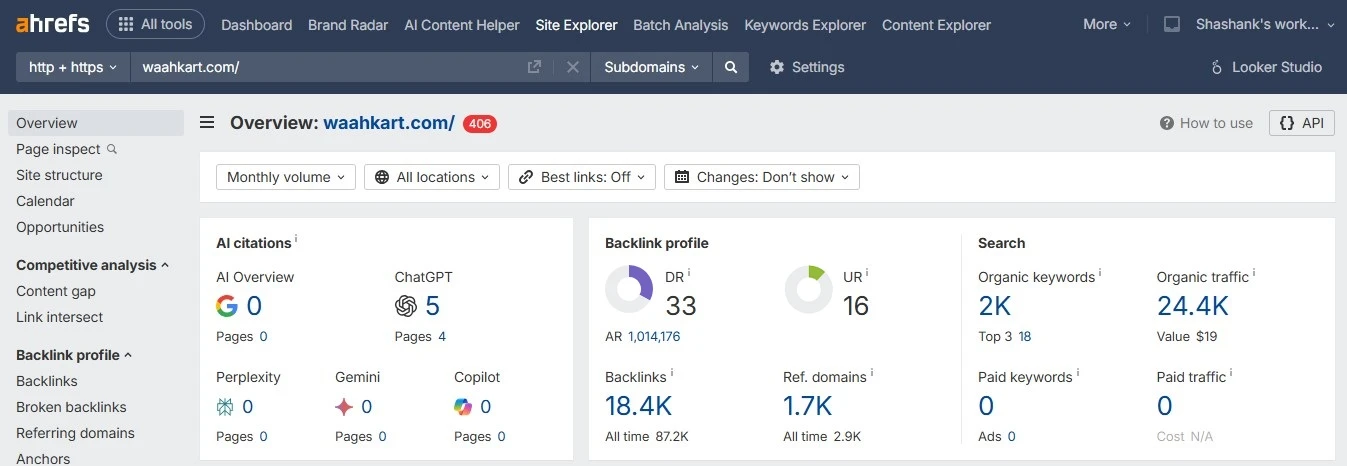1347x466 pixels.
Task: Click the magnifier search button
Action: (731, 67)
